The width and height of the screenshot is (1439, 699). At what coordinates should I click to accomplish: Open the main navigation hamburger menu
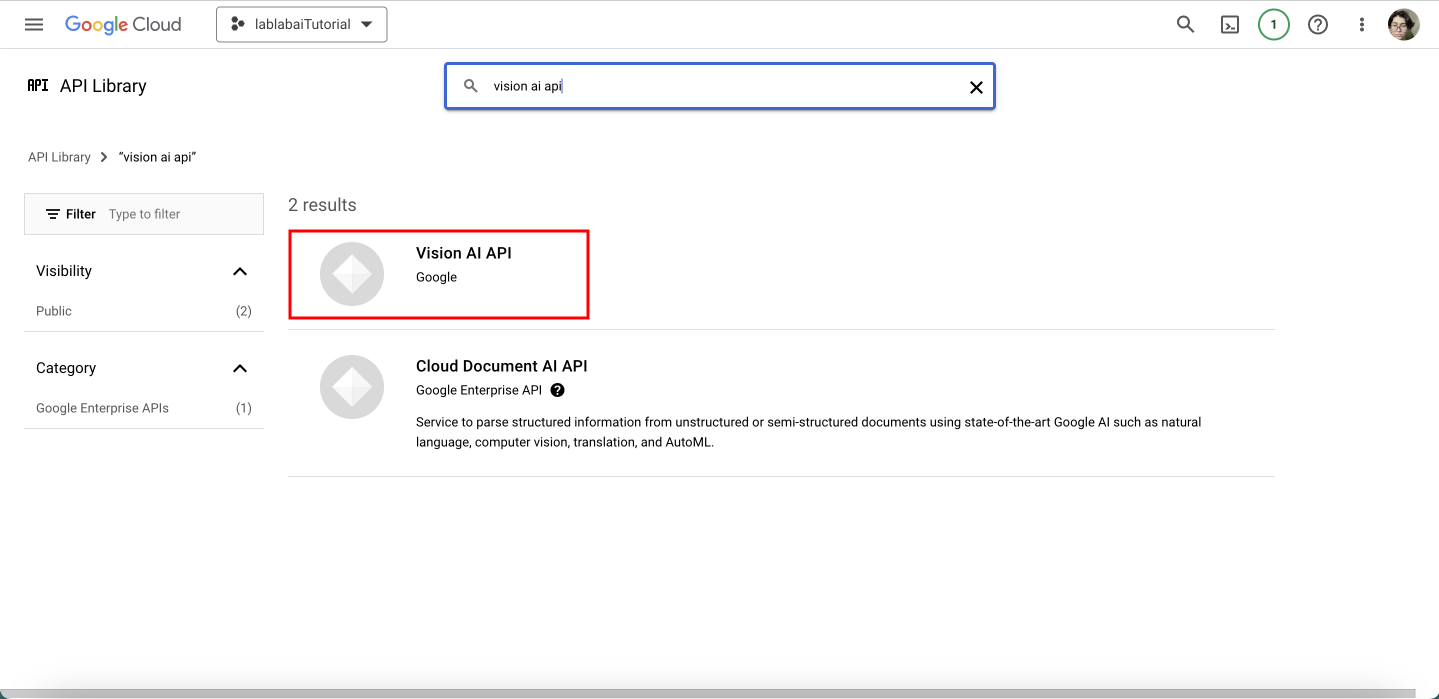click(x=34, y=25)
